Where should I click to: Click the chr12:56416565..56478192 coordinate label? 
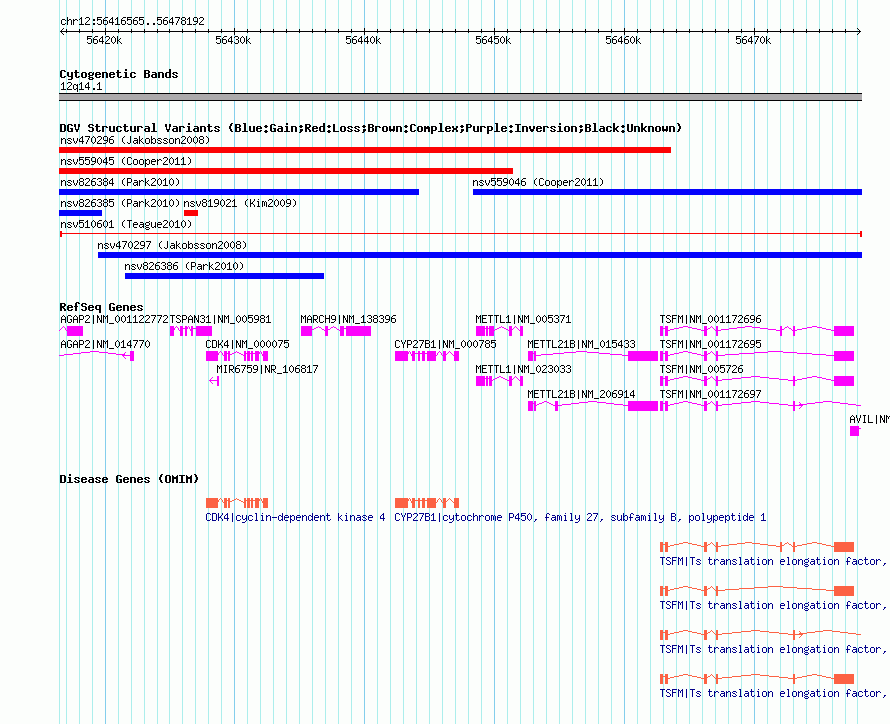tap(132, 21)
